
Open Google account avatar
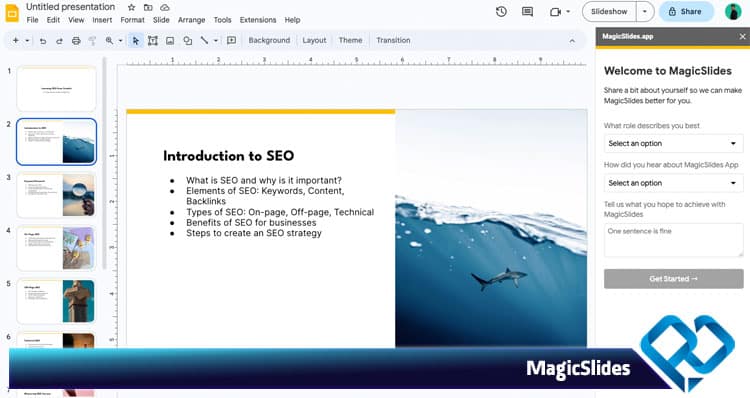pyautogui.click(x=733, y=11)
